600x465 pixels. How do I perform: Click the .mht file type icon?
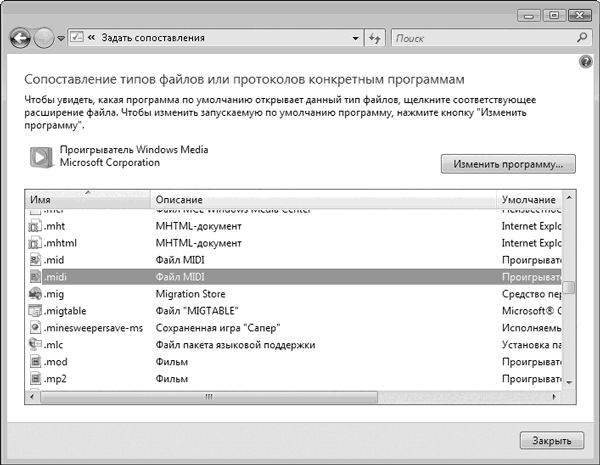pyautogui.click(x=34, y=226)
